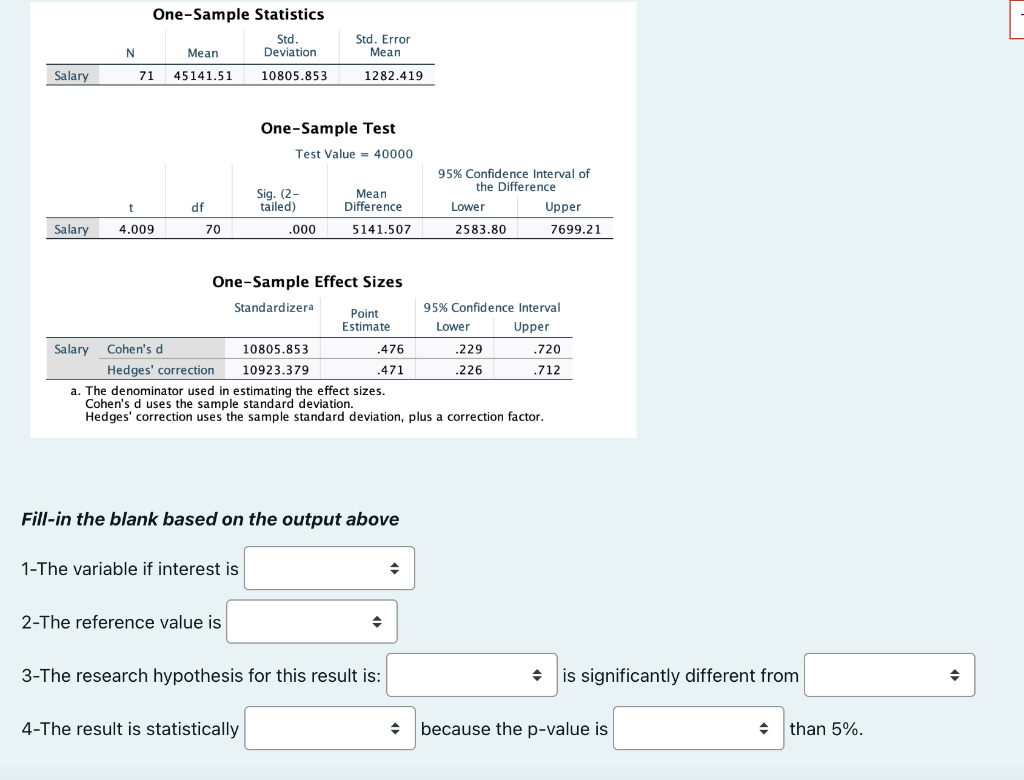Click the Fill-in the blank instruction heading
This screenshot has width=1024, height=780.
pyautogui.click(x=209, y=519)
